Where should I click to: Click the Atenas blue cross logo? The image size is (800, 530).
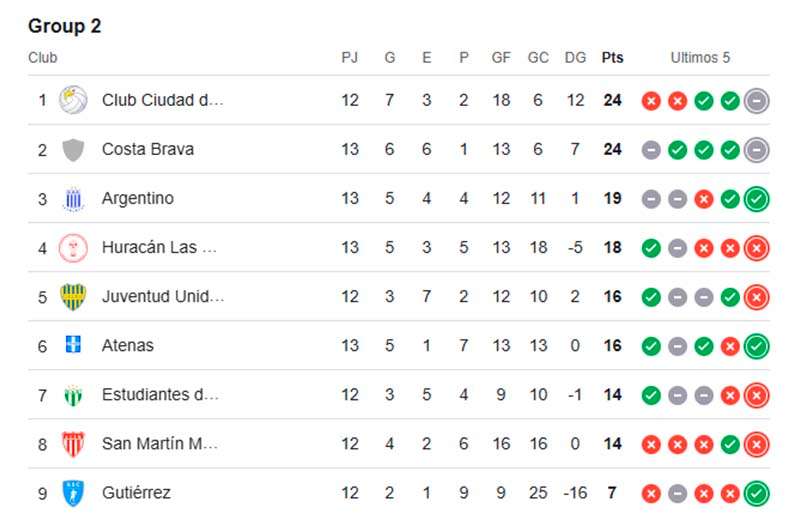point(73,344)
